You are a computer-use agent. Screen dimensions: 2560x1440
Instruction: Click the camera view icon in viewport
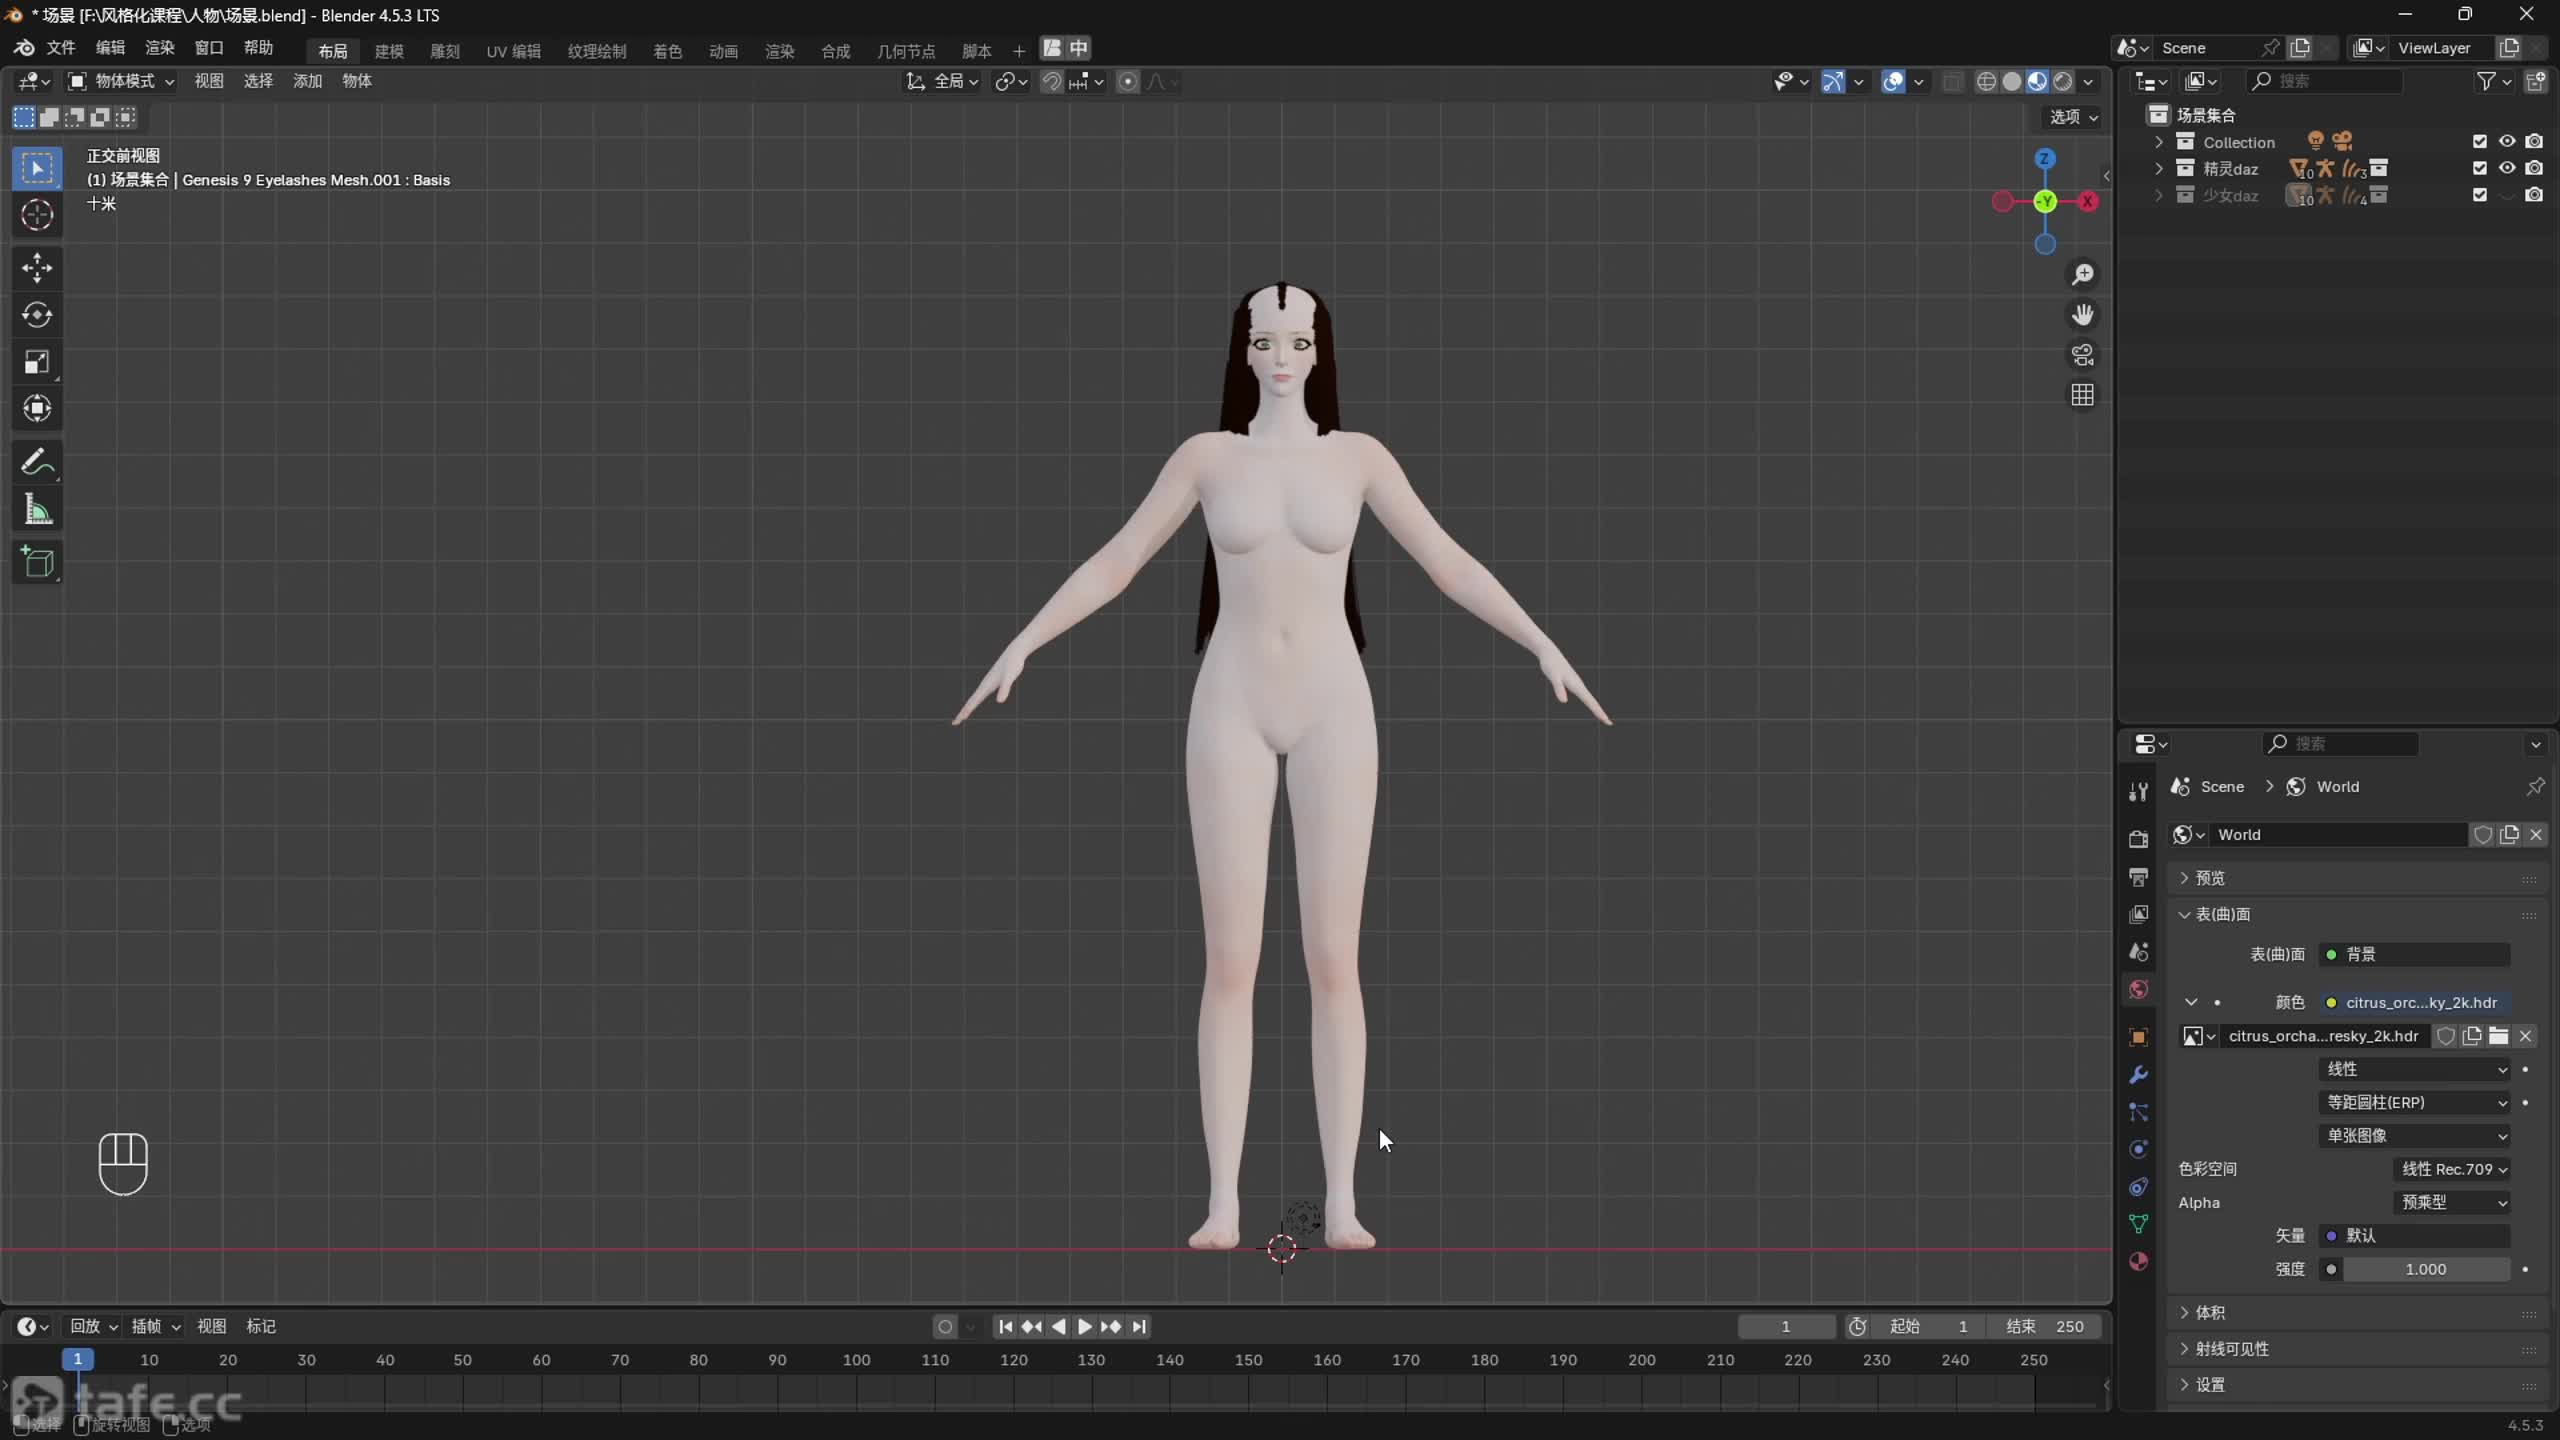(2082, 355)
